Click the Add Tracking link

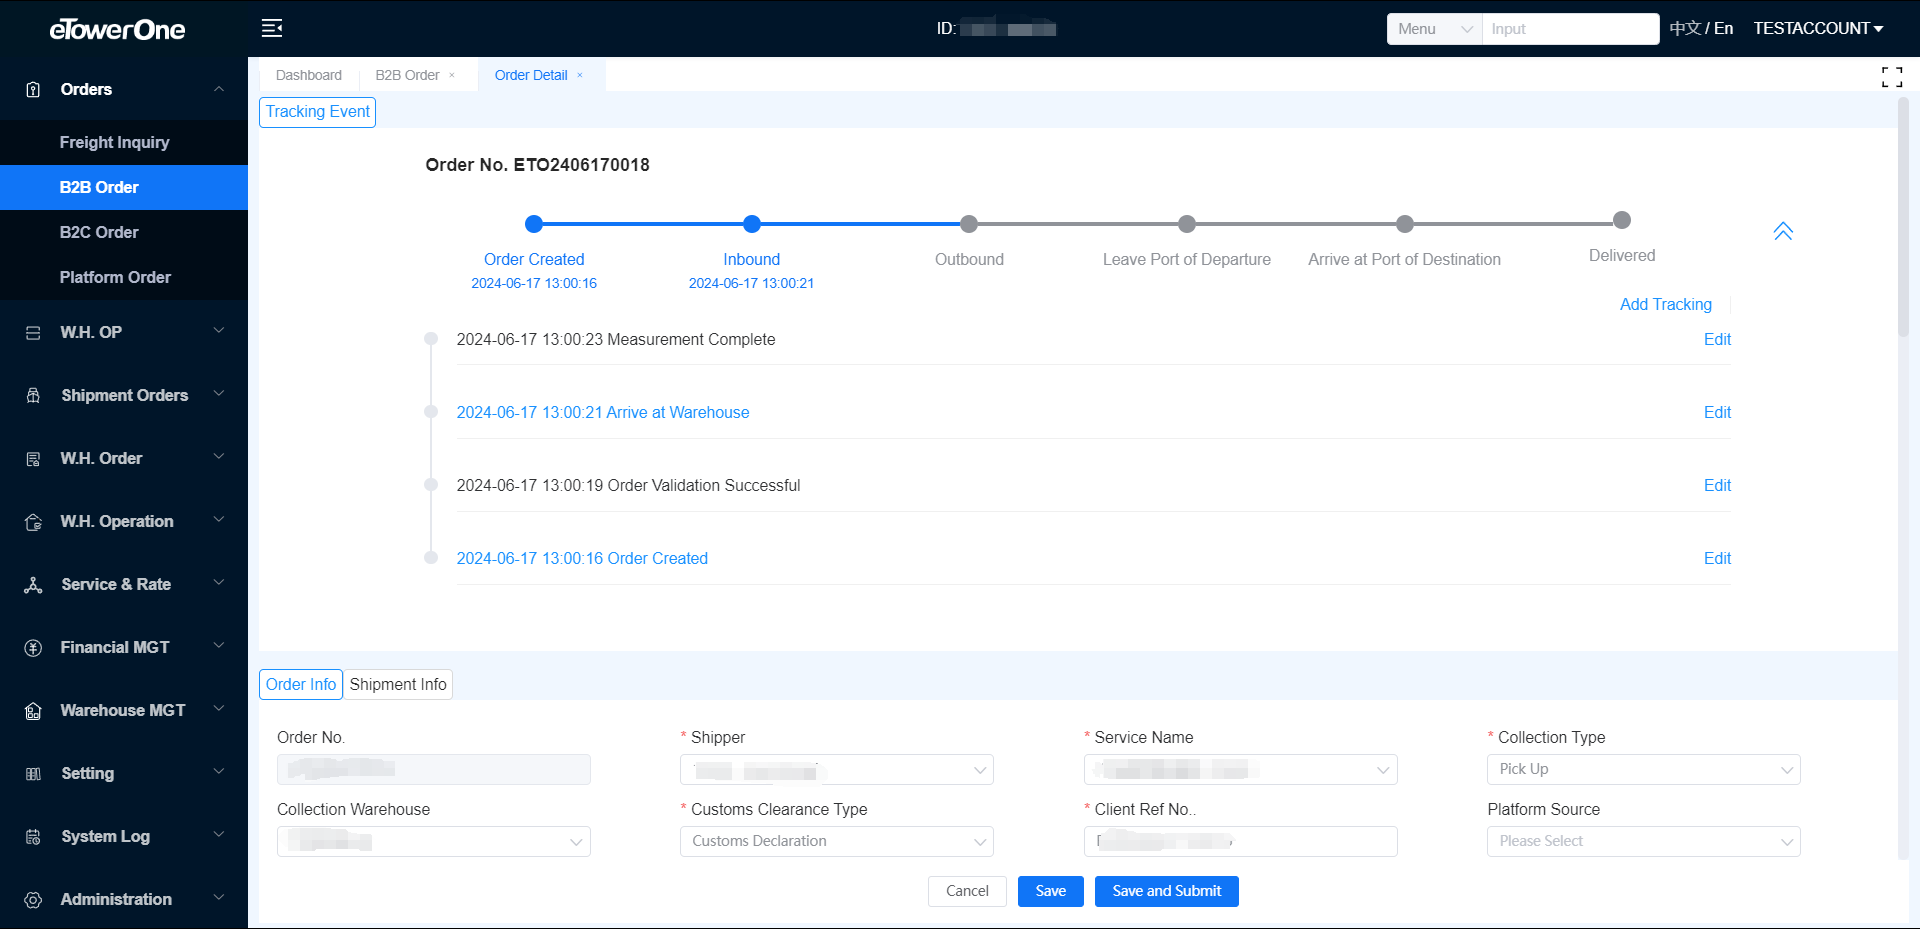1665,304
